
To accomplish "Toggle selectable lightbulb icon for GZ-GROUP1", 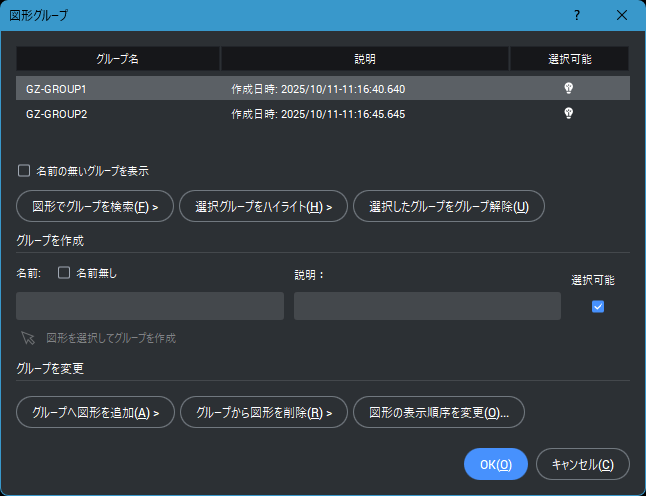I will coord(569,89).
